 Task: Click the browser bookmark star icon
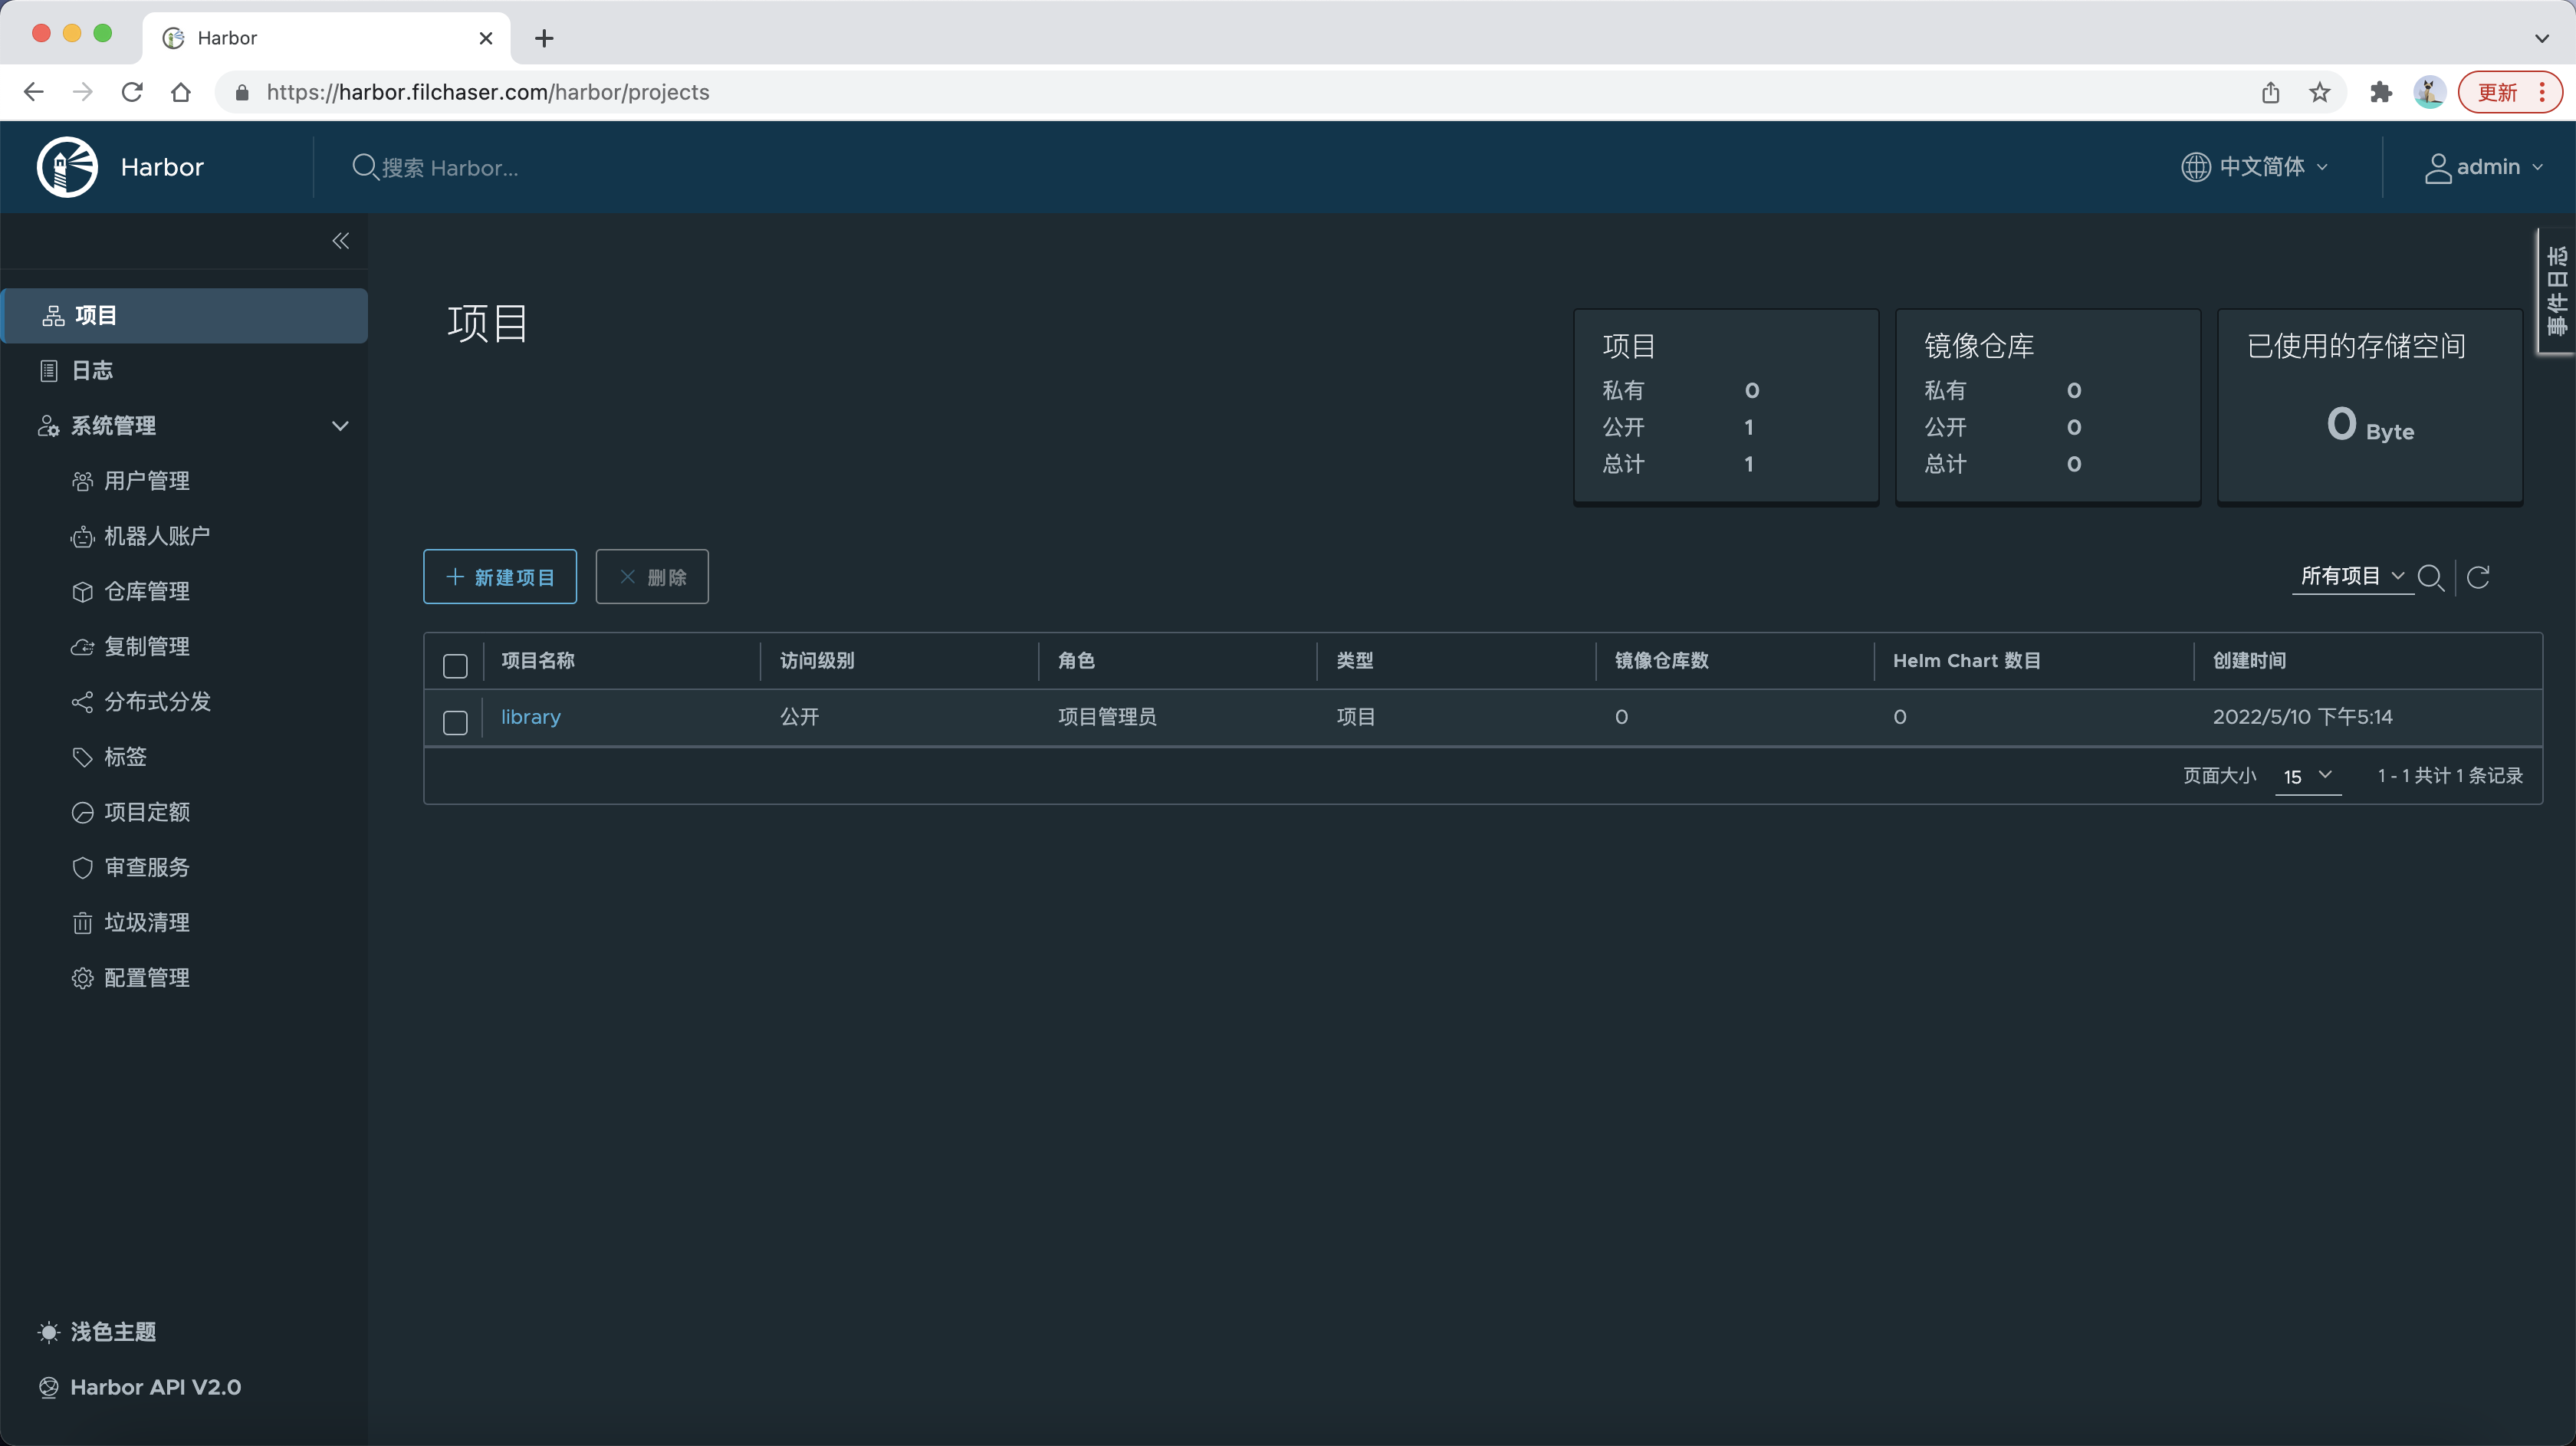tap(2320, 93)
